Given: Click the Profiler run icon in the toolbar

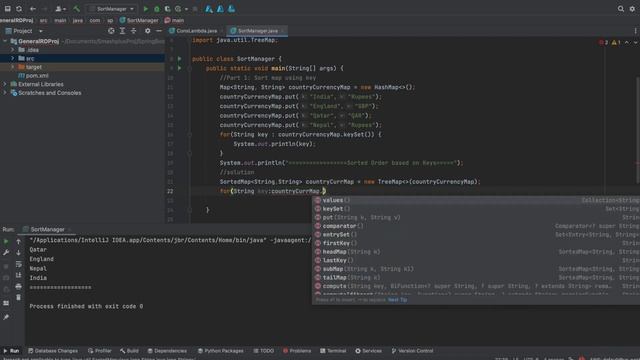Looking at the screenshot, I should tap(178, 9).
